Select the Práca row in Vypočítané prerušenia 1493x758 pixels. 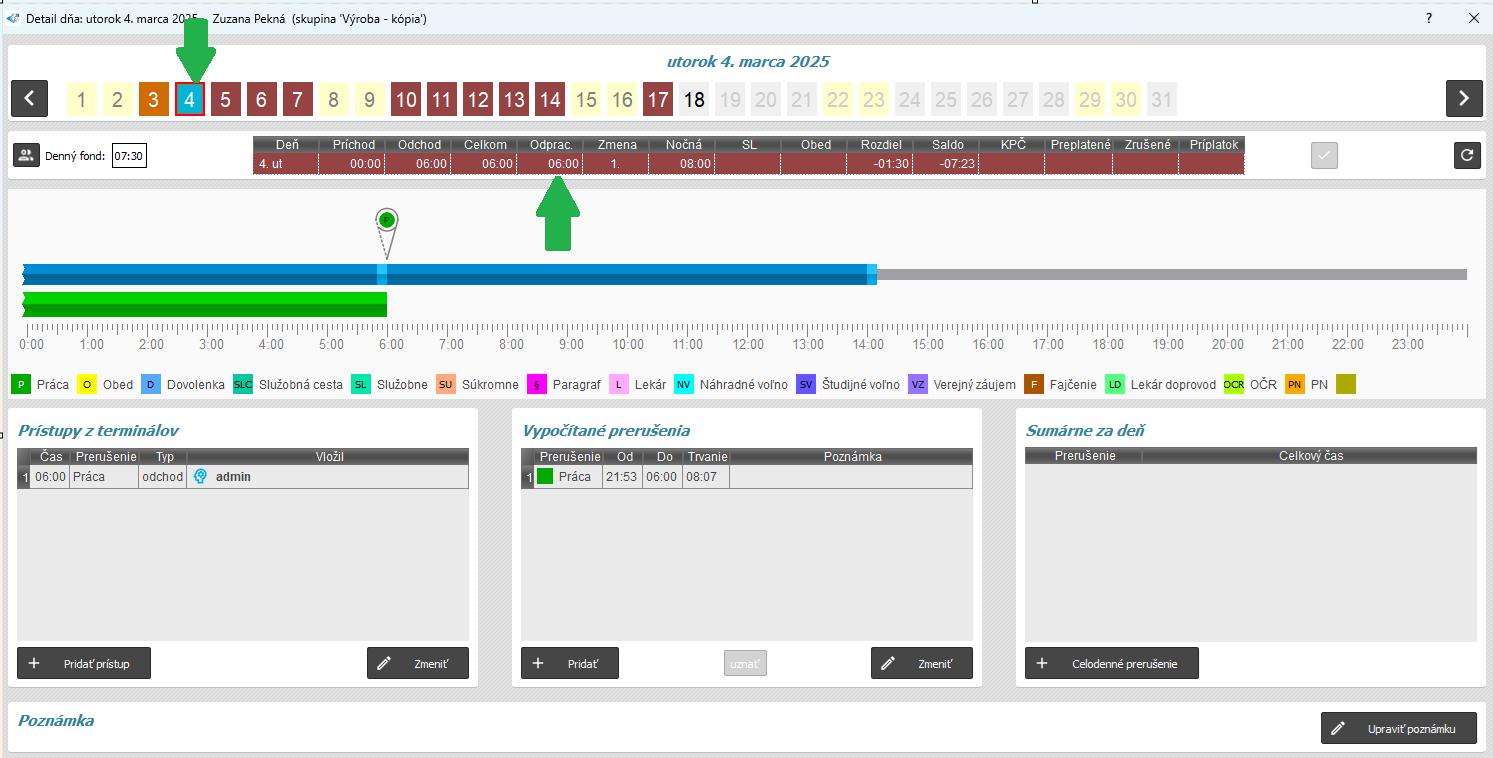point(574,477)
